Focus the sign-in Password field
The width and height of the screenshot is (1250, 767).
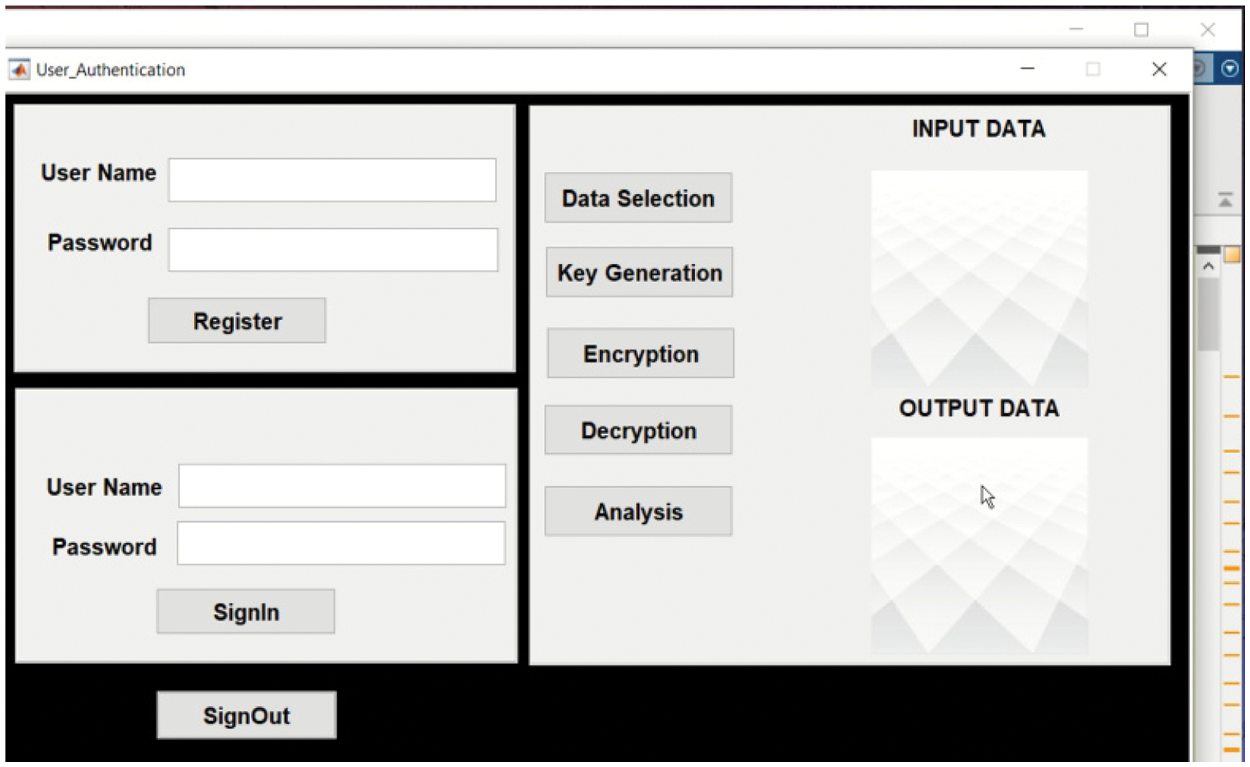click(x=341, y=544)
